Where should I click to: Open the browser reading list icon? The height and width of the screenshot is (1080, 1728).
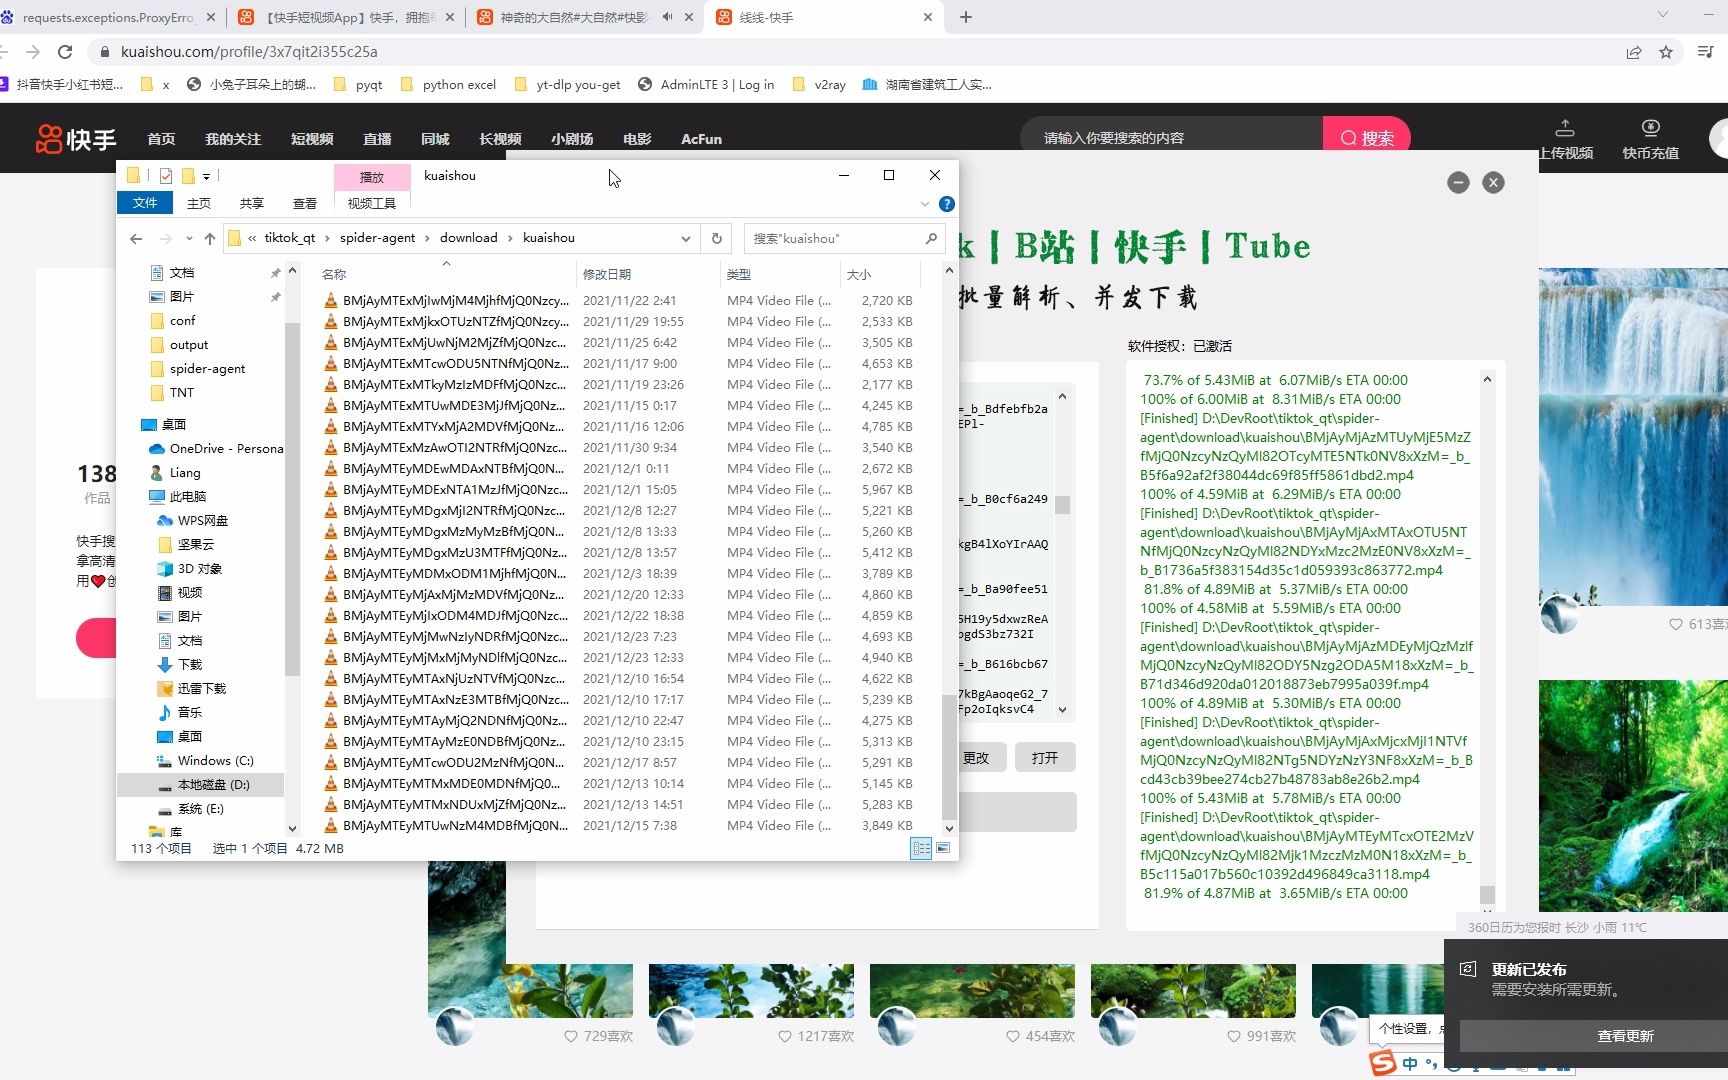(1706, 52)
